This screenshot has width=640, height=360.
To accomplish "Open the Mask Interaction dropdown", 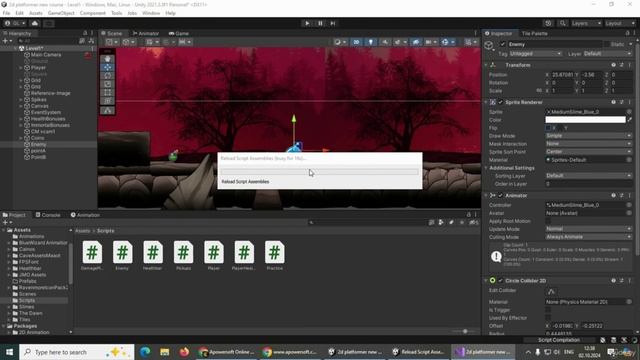I will 589,144.
